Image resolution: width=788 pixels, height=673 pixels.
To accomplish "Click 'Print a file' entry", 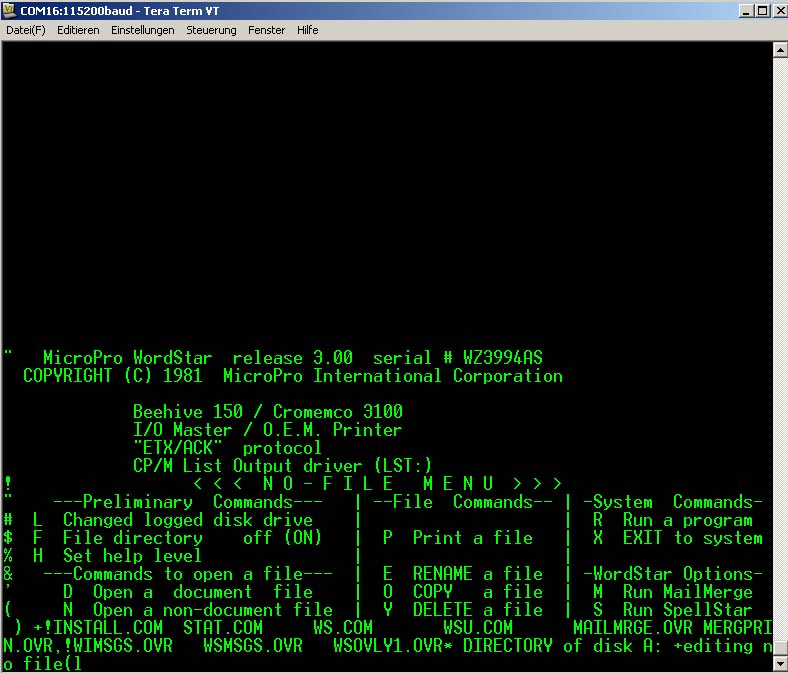I will pos(472,538).
